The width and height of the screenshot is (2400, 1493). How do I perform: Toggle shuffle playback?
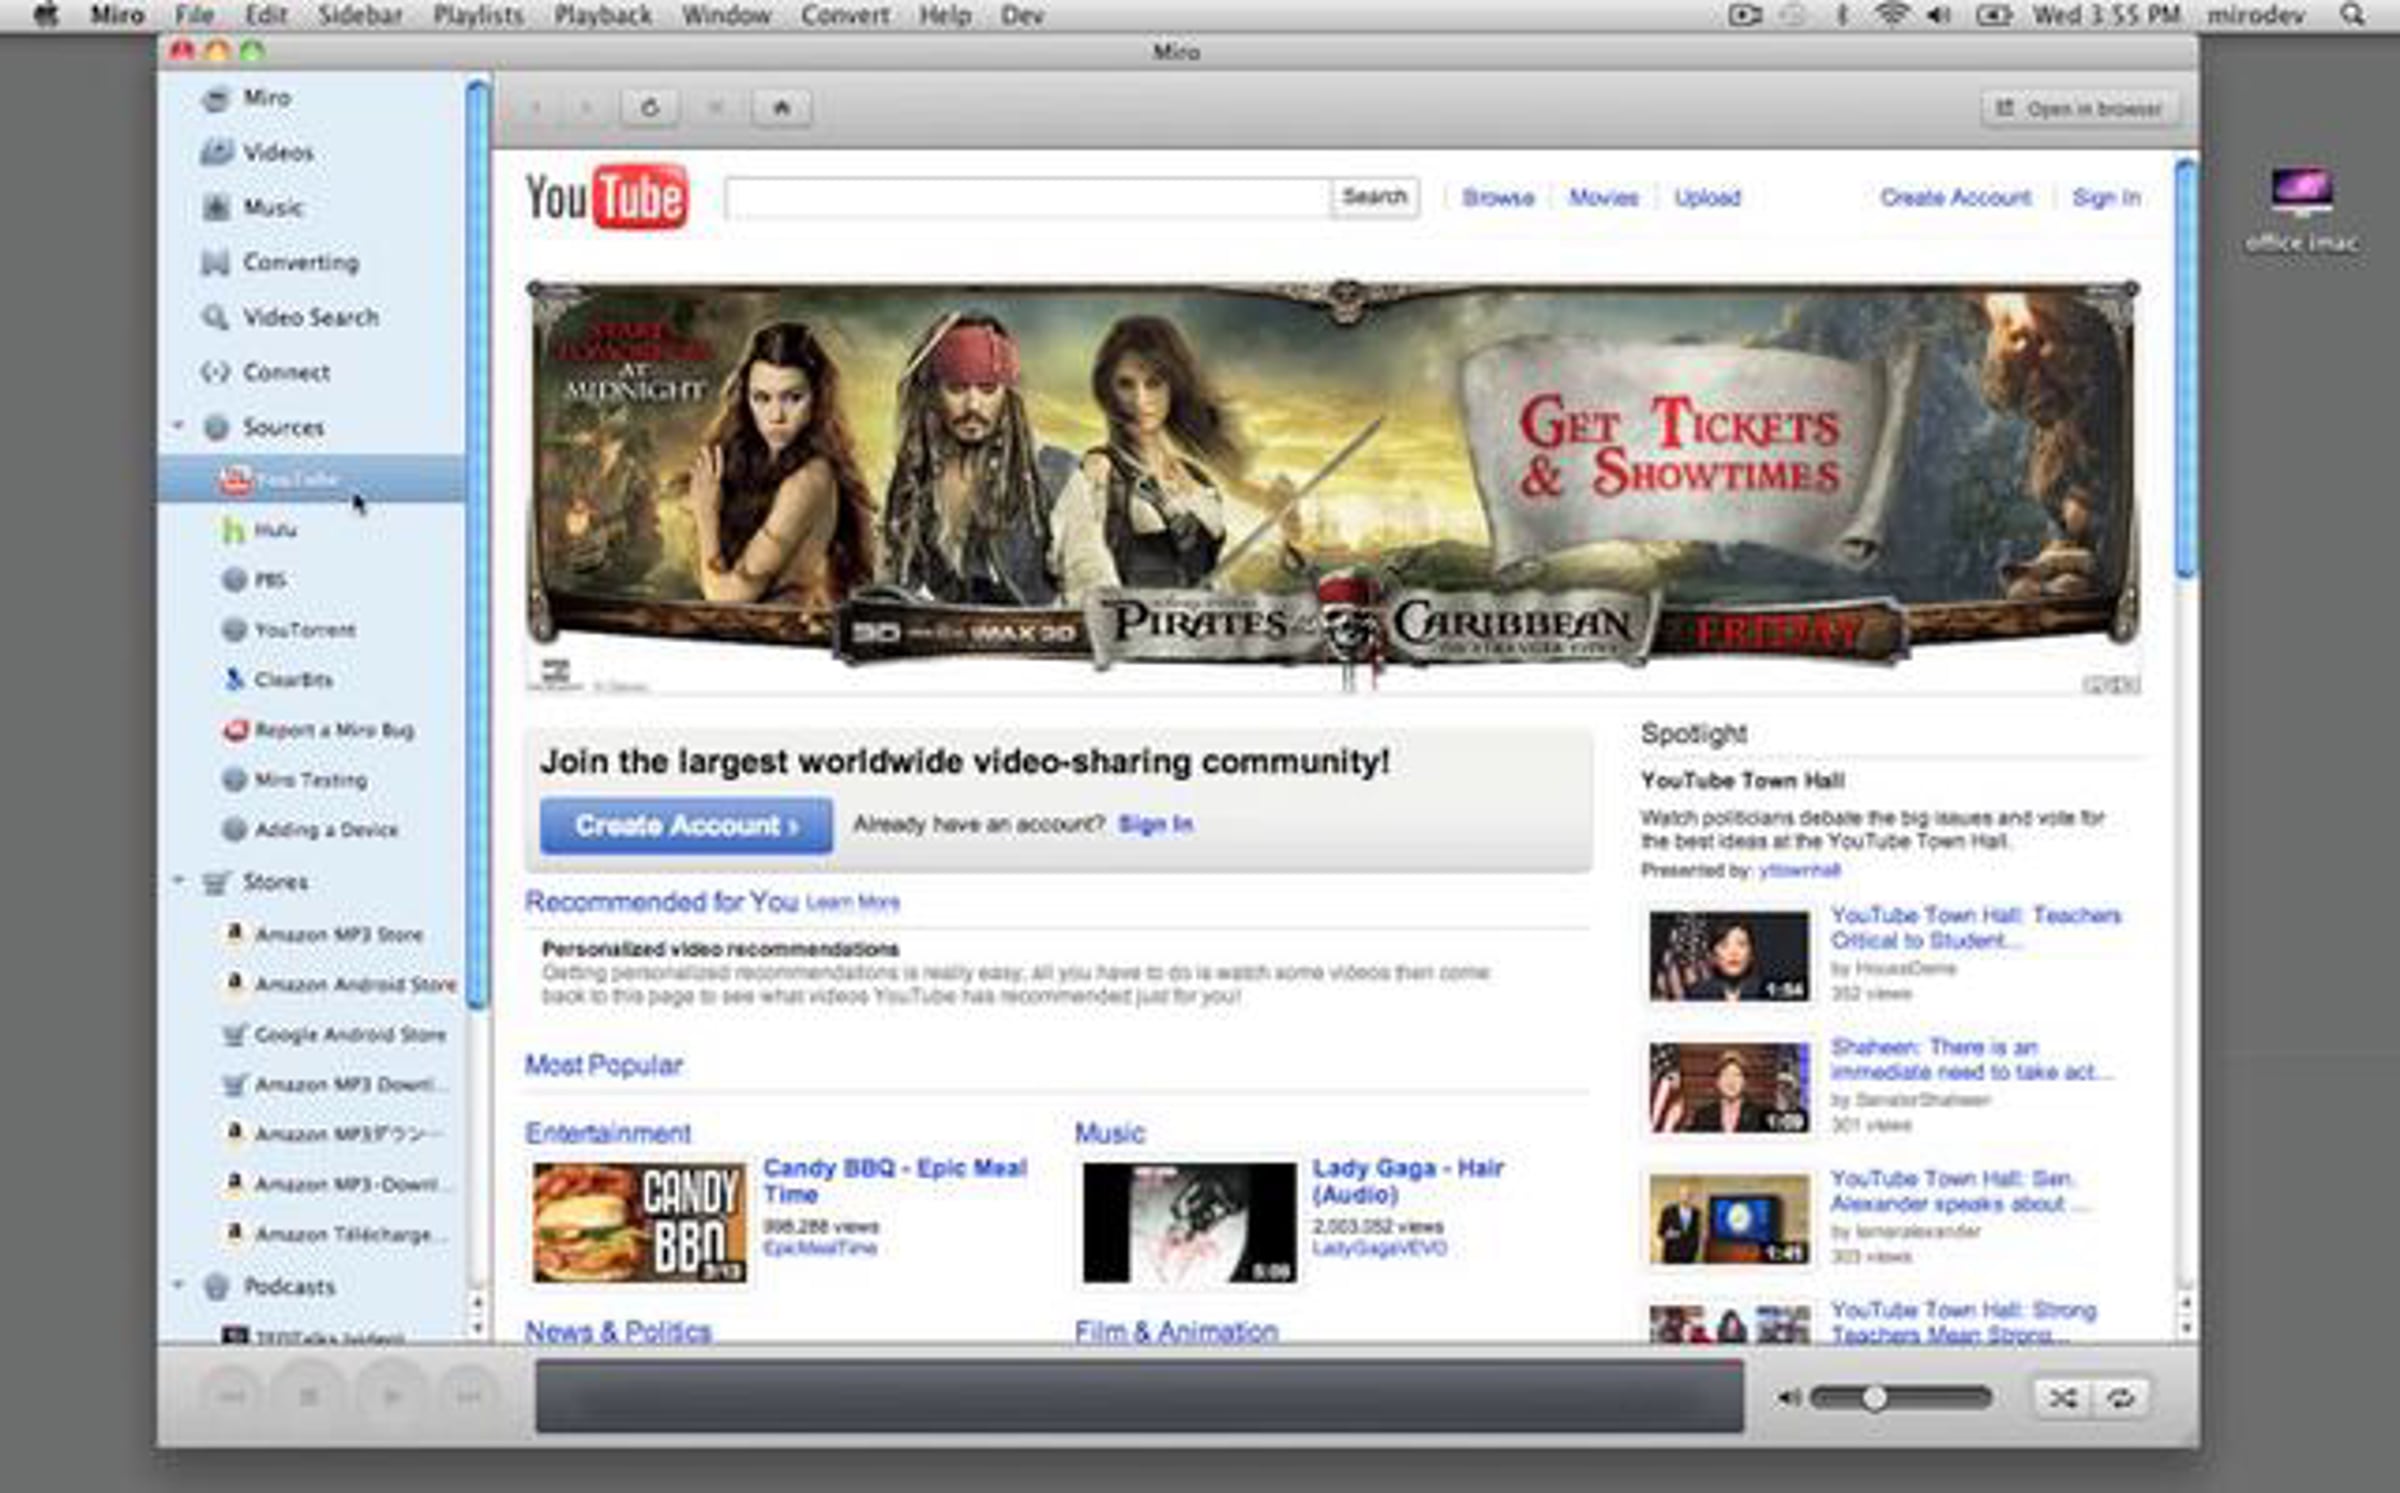pos(2063,1397)
